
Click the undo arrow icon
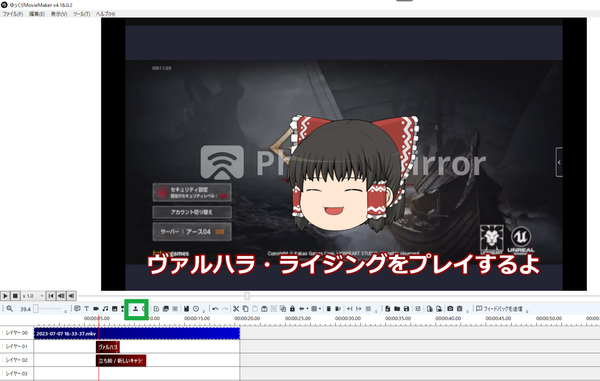click(x=215, y=309)
